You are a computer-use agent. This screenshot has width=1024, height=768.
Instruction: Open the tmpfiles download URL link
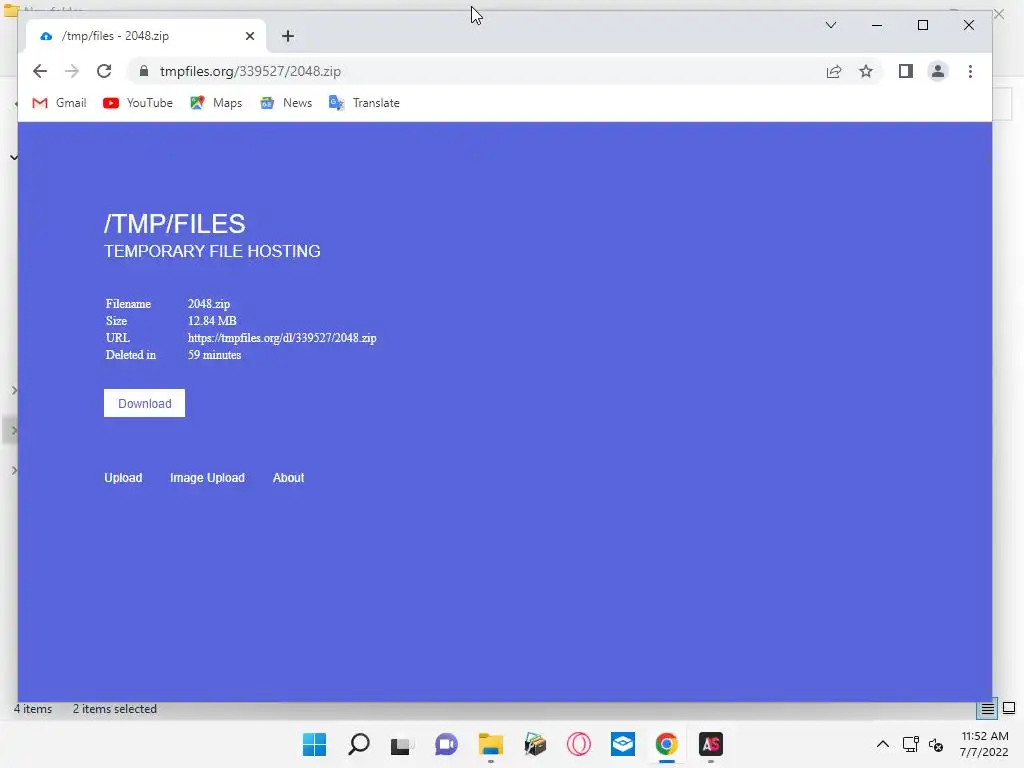pyautogui.click(x=282, y=338)
